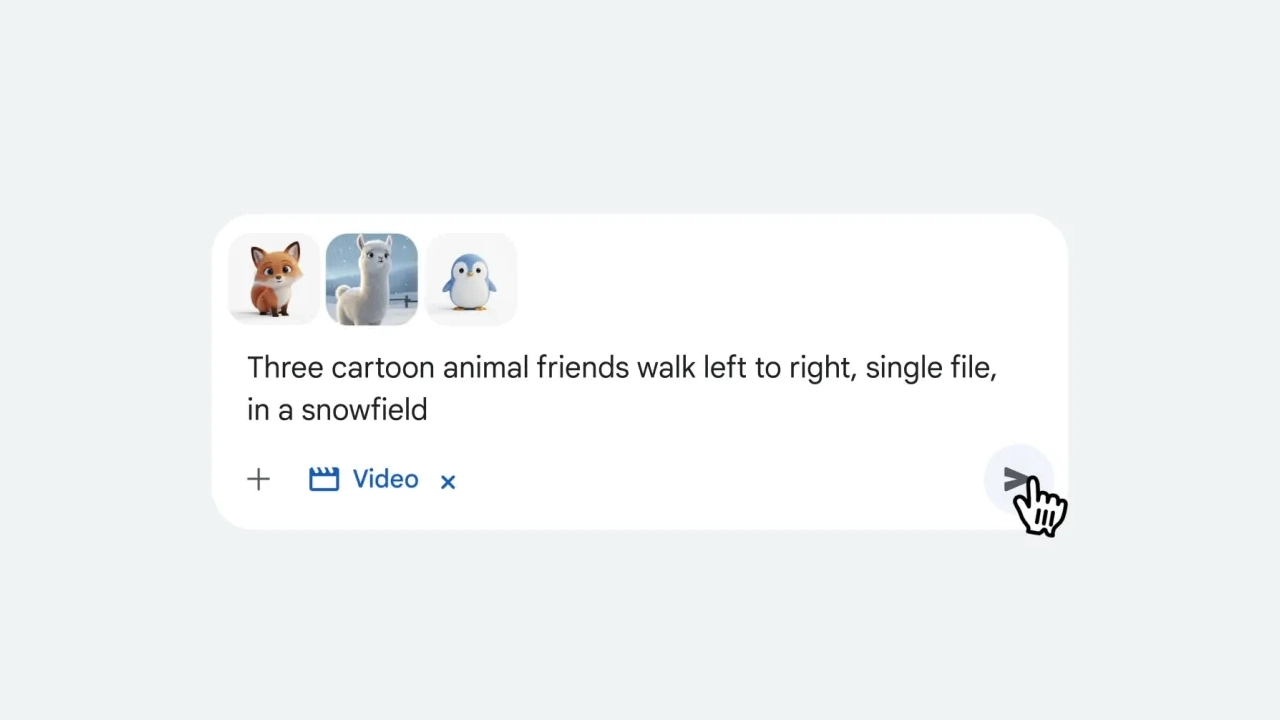Place cursor in the word "cartoon"
The image size is (1280, 720).
[x=383, y=368]
